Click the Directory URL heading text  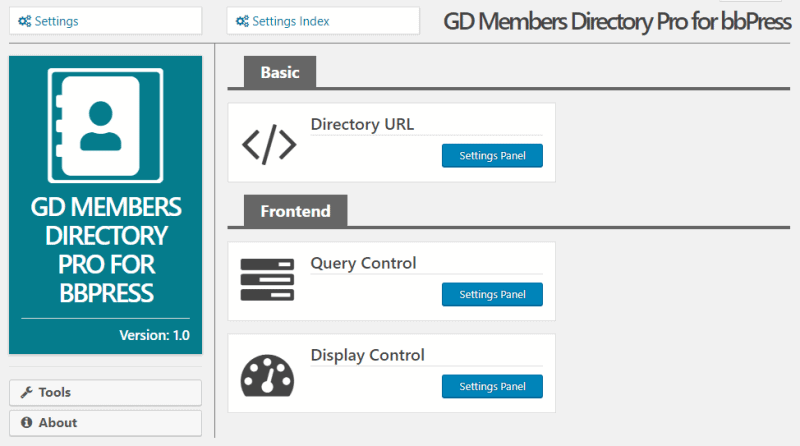(x=362, y=124)
